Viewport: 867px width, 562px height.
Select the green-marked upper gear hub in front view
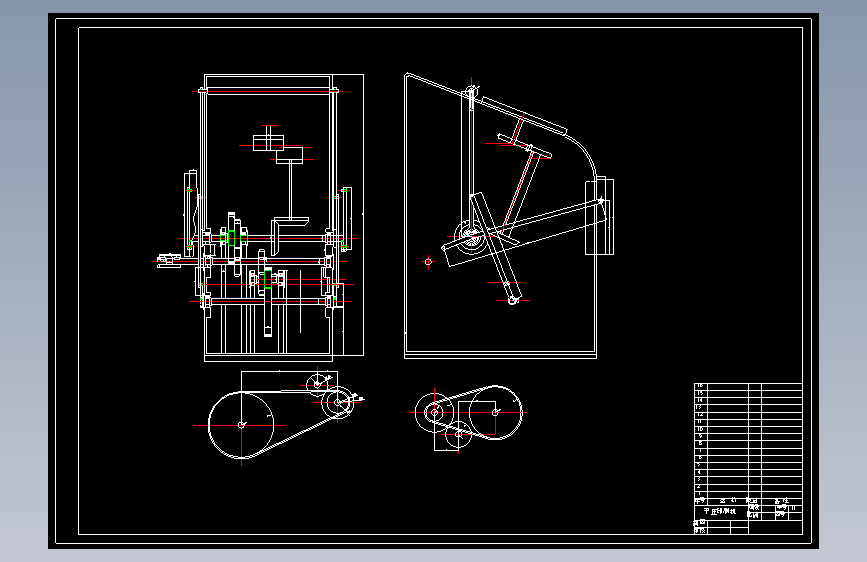(x=232, y=238)
